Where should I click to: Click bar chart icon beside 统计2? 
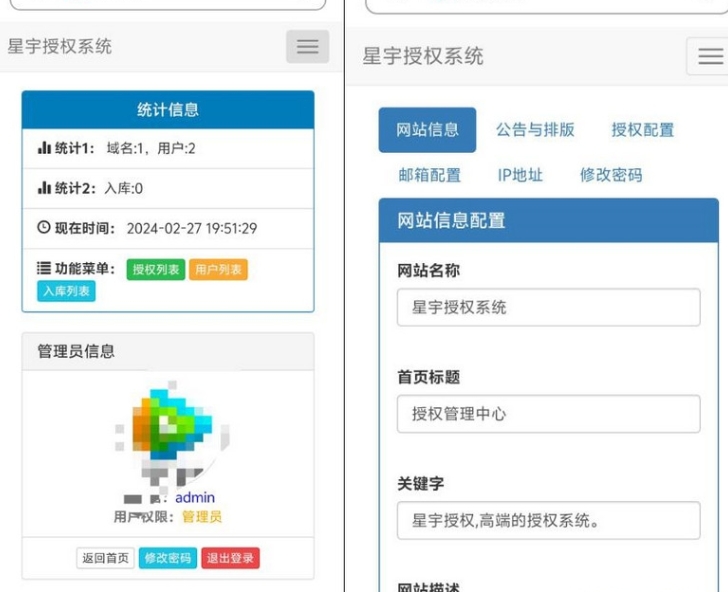(x=44, y=188)
